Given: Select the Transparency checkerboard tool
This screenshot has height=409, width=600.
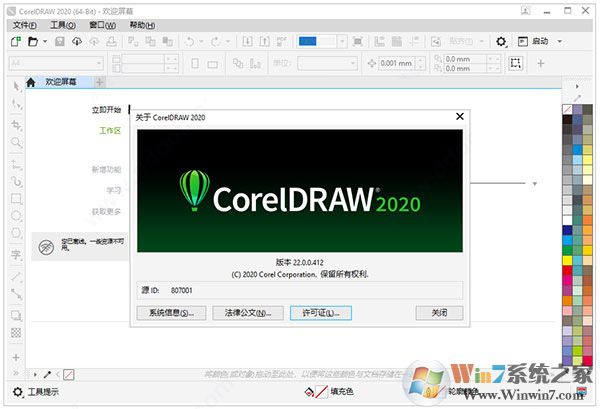Looking at the screenshot, I should click(x=16, y=332).
